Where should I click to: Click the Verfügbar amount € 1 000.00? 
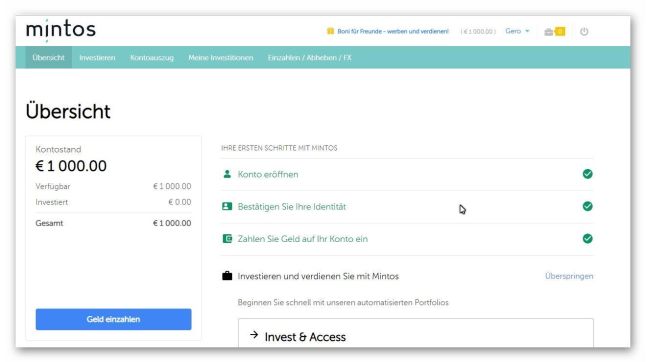[x=172, y=186]
